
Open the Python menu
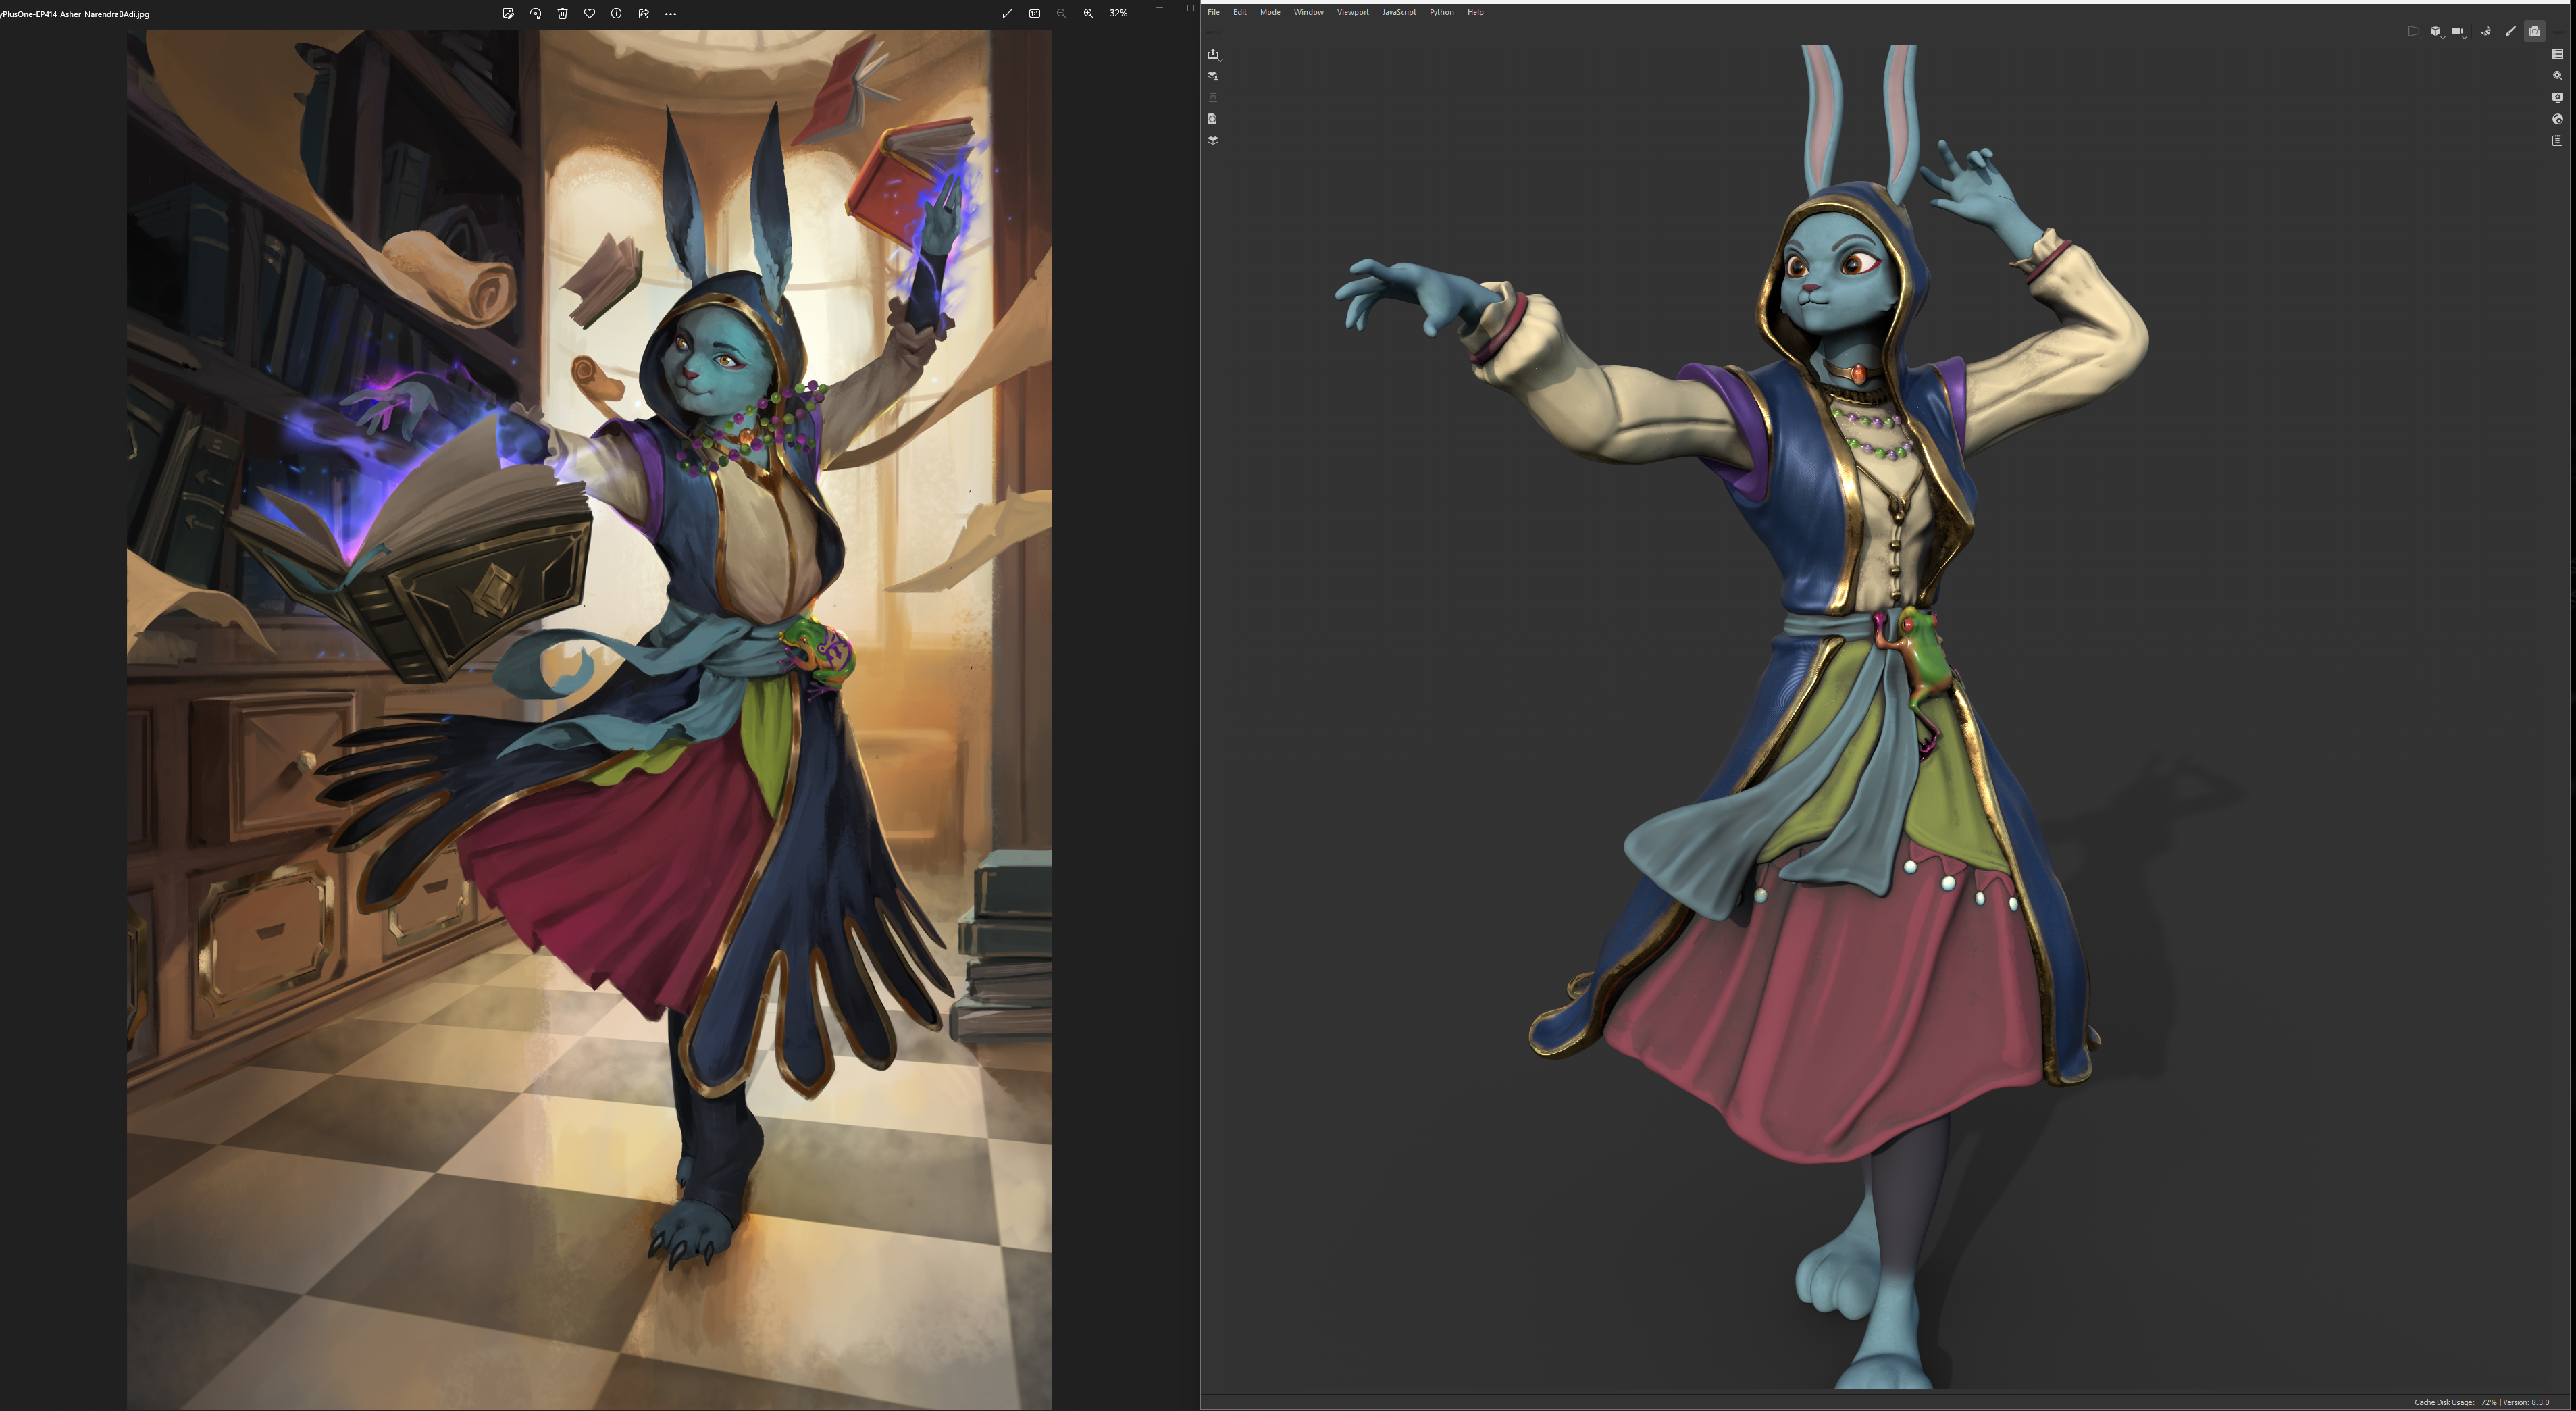1441,12
